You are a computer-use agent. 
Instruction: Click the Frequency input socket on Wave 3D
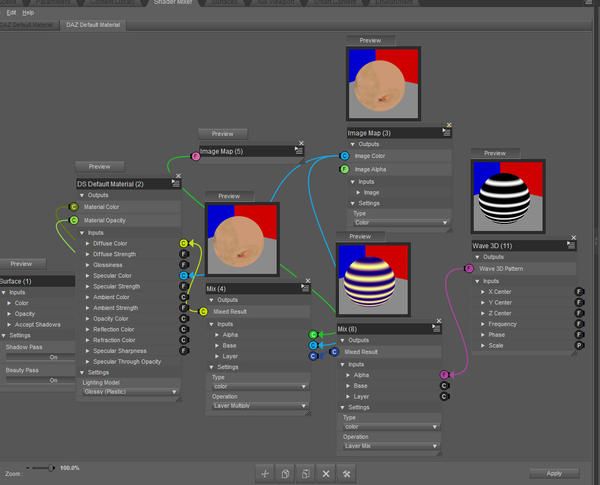(579, 324)
